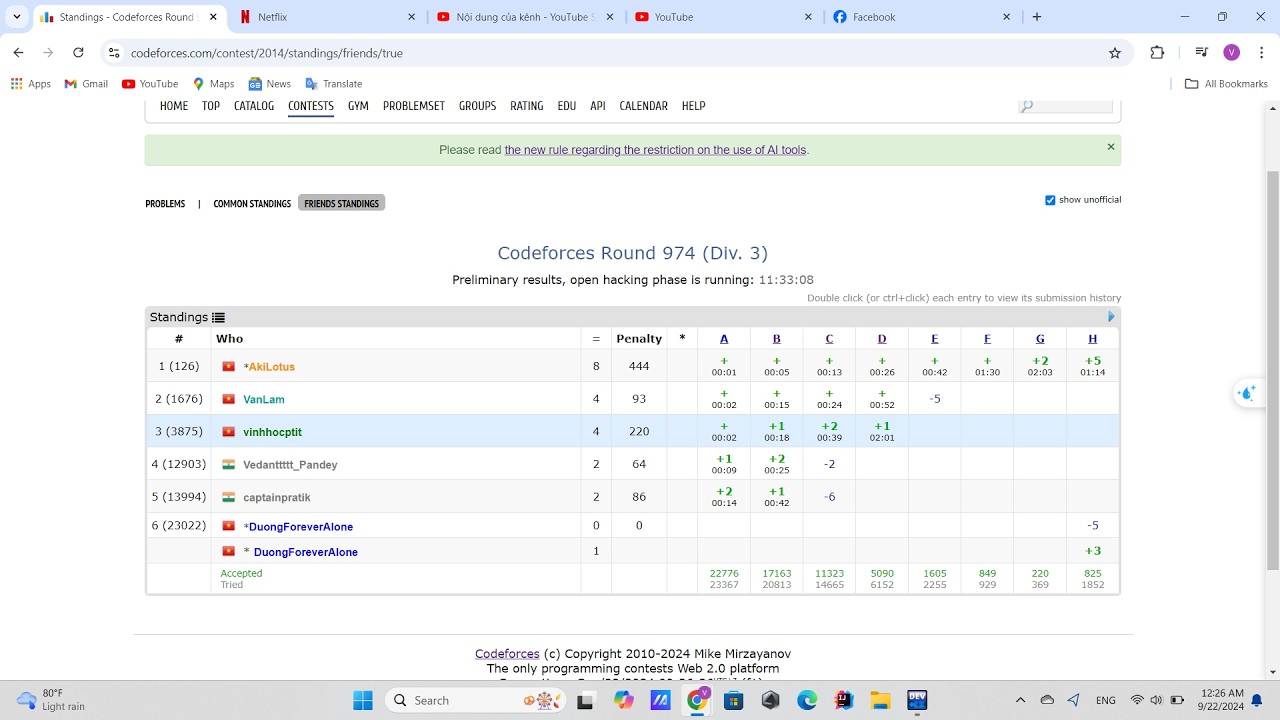
Task: Select FRIENDS STANDINGS sub-tab
Action: (x=342, y=204)
